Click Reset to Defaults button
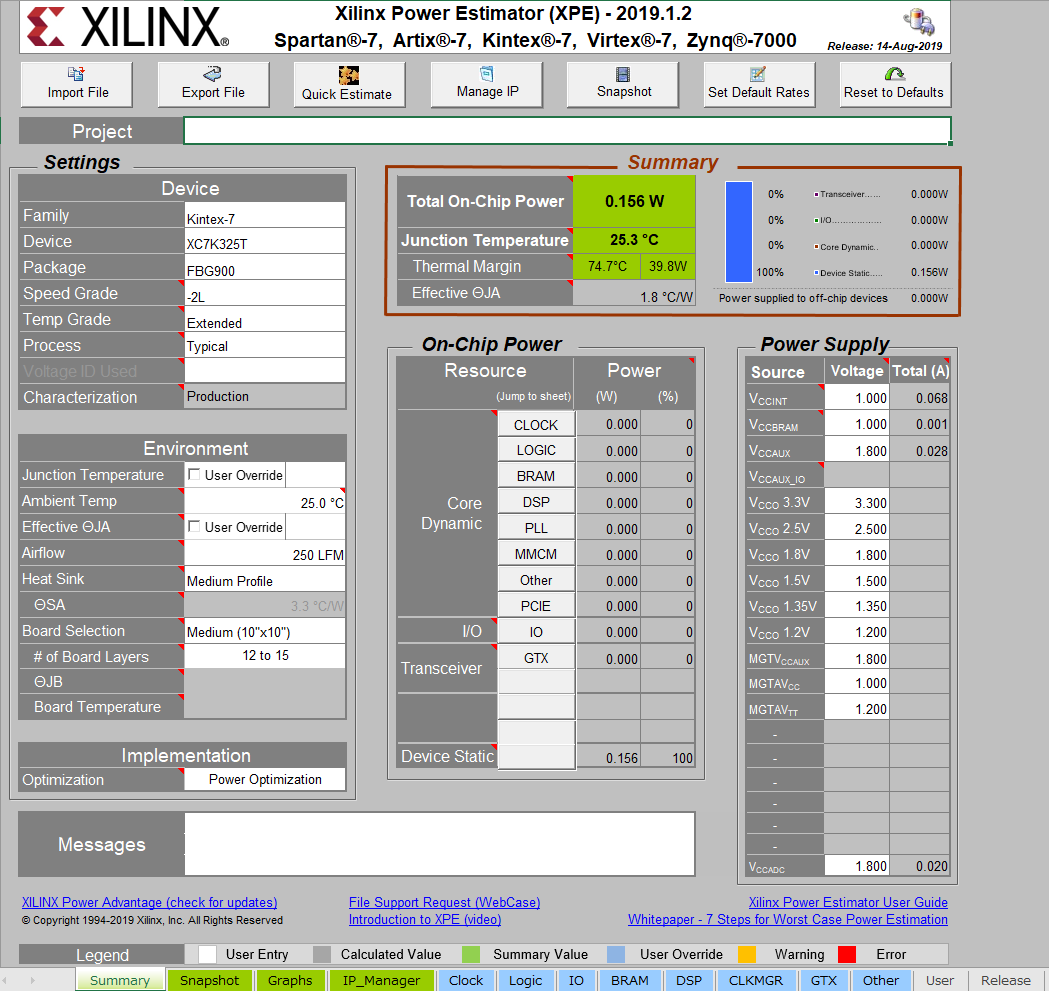The width and height of the screenshot is (1049, 991). click(x=895, y=84)
